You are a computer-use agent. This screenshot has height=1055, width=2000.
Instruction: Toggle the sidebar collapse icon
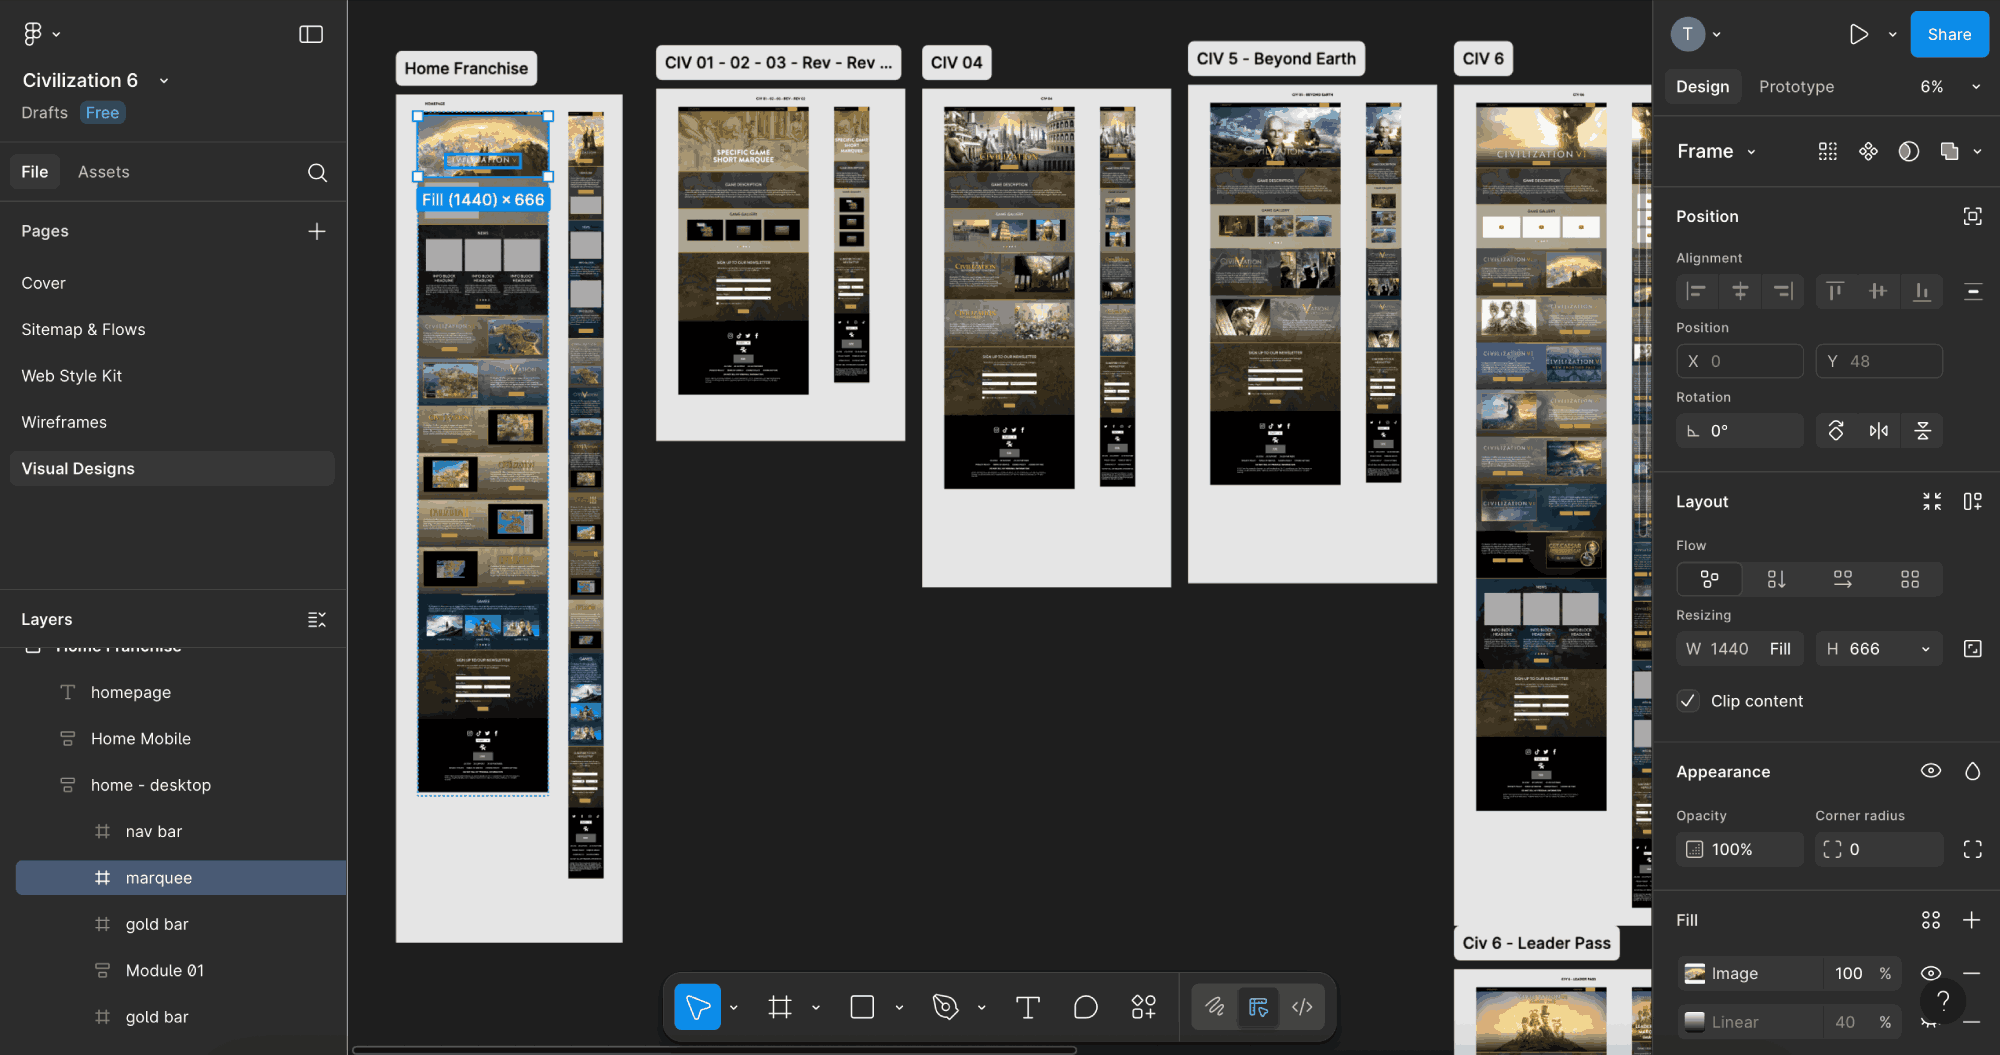(x=311, y=34)
